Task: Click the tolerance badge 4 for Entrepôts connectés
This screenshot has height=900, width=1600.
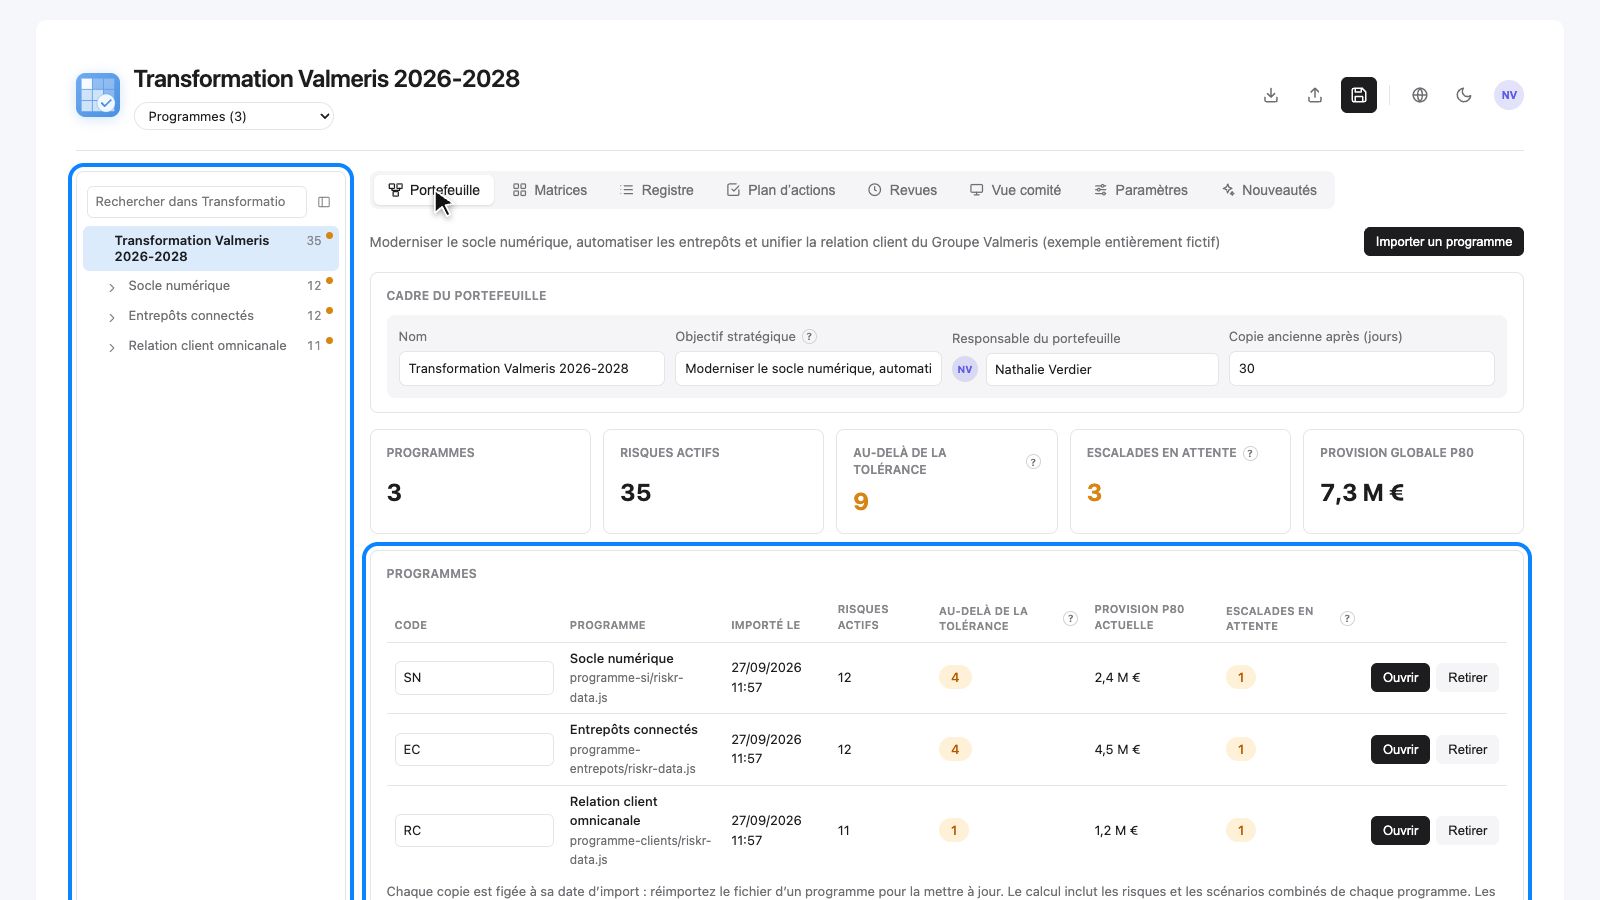Action: coord(955,749)
